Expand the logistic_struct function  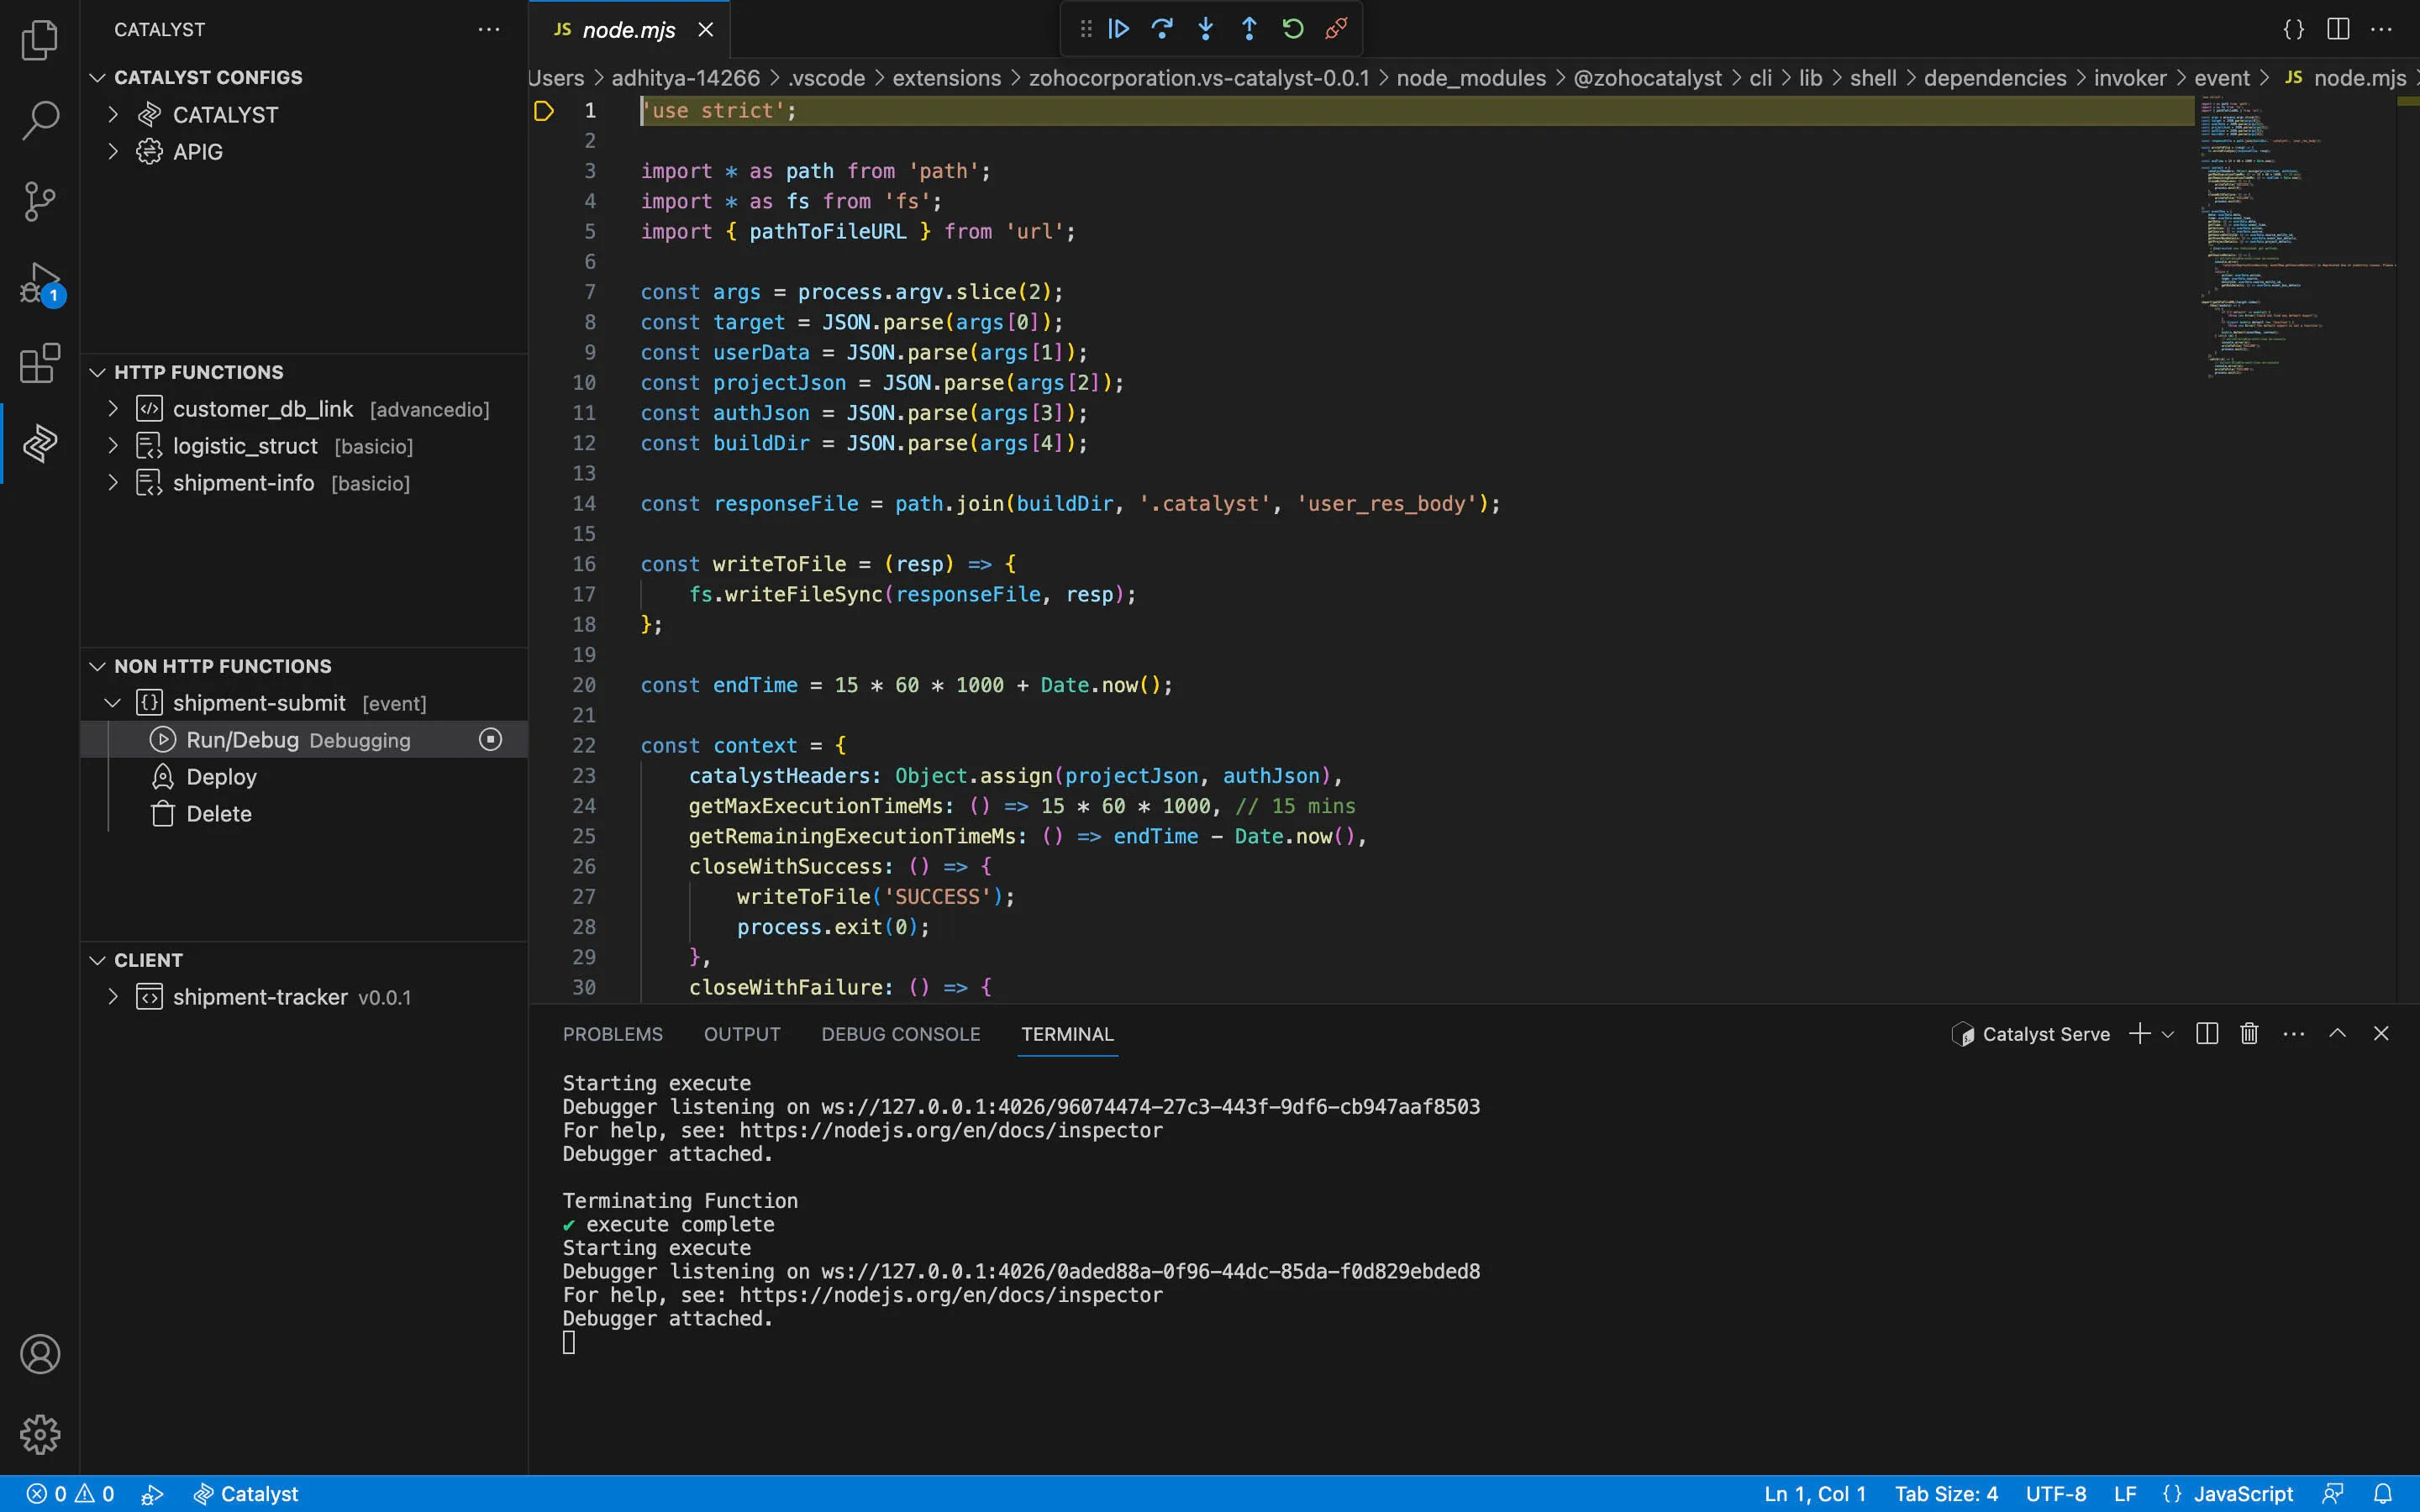coord(113,445)
